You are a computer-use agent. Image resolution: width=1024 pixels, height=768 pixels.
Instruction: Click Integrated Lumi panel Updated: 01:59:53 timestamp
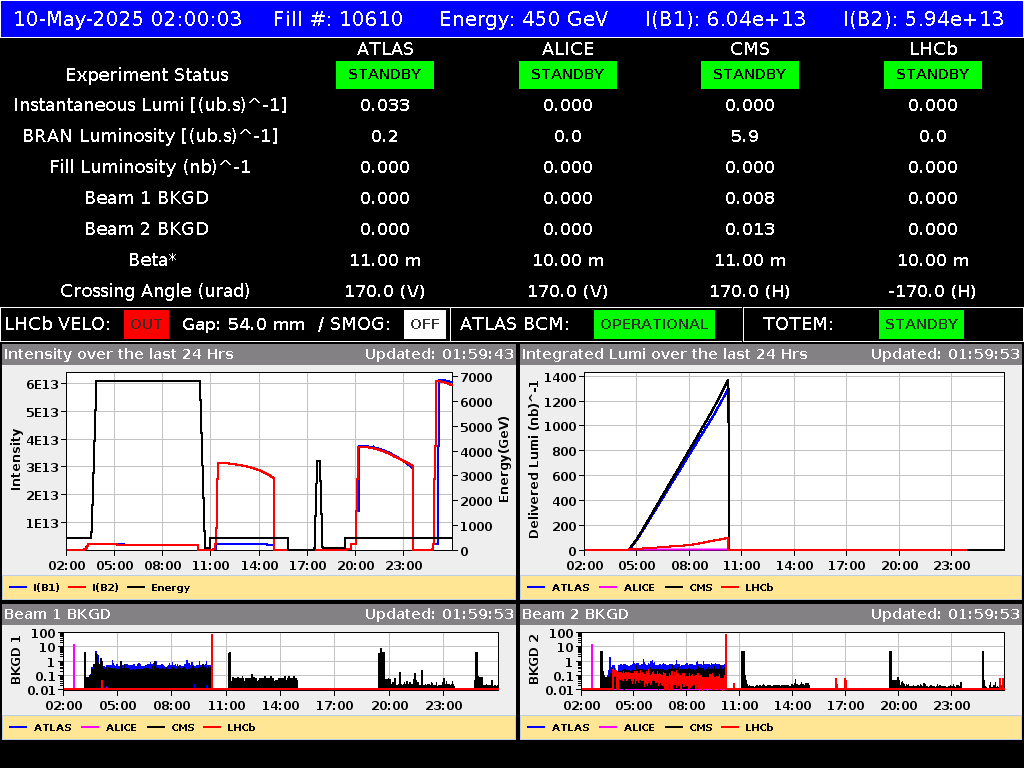coord(944,355)
